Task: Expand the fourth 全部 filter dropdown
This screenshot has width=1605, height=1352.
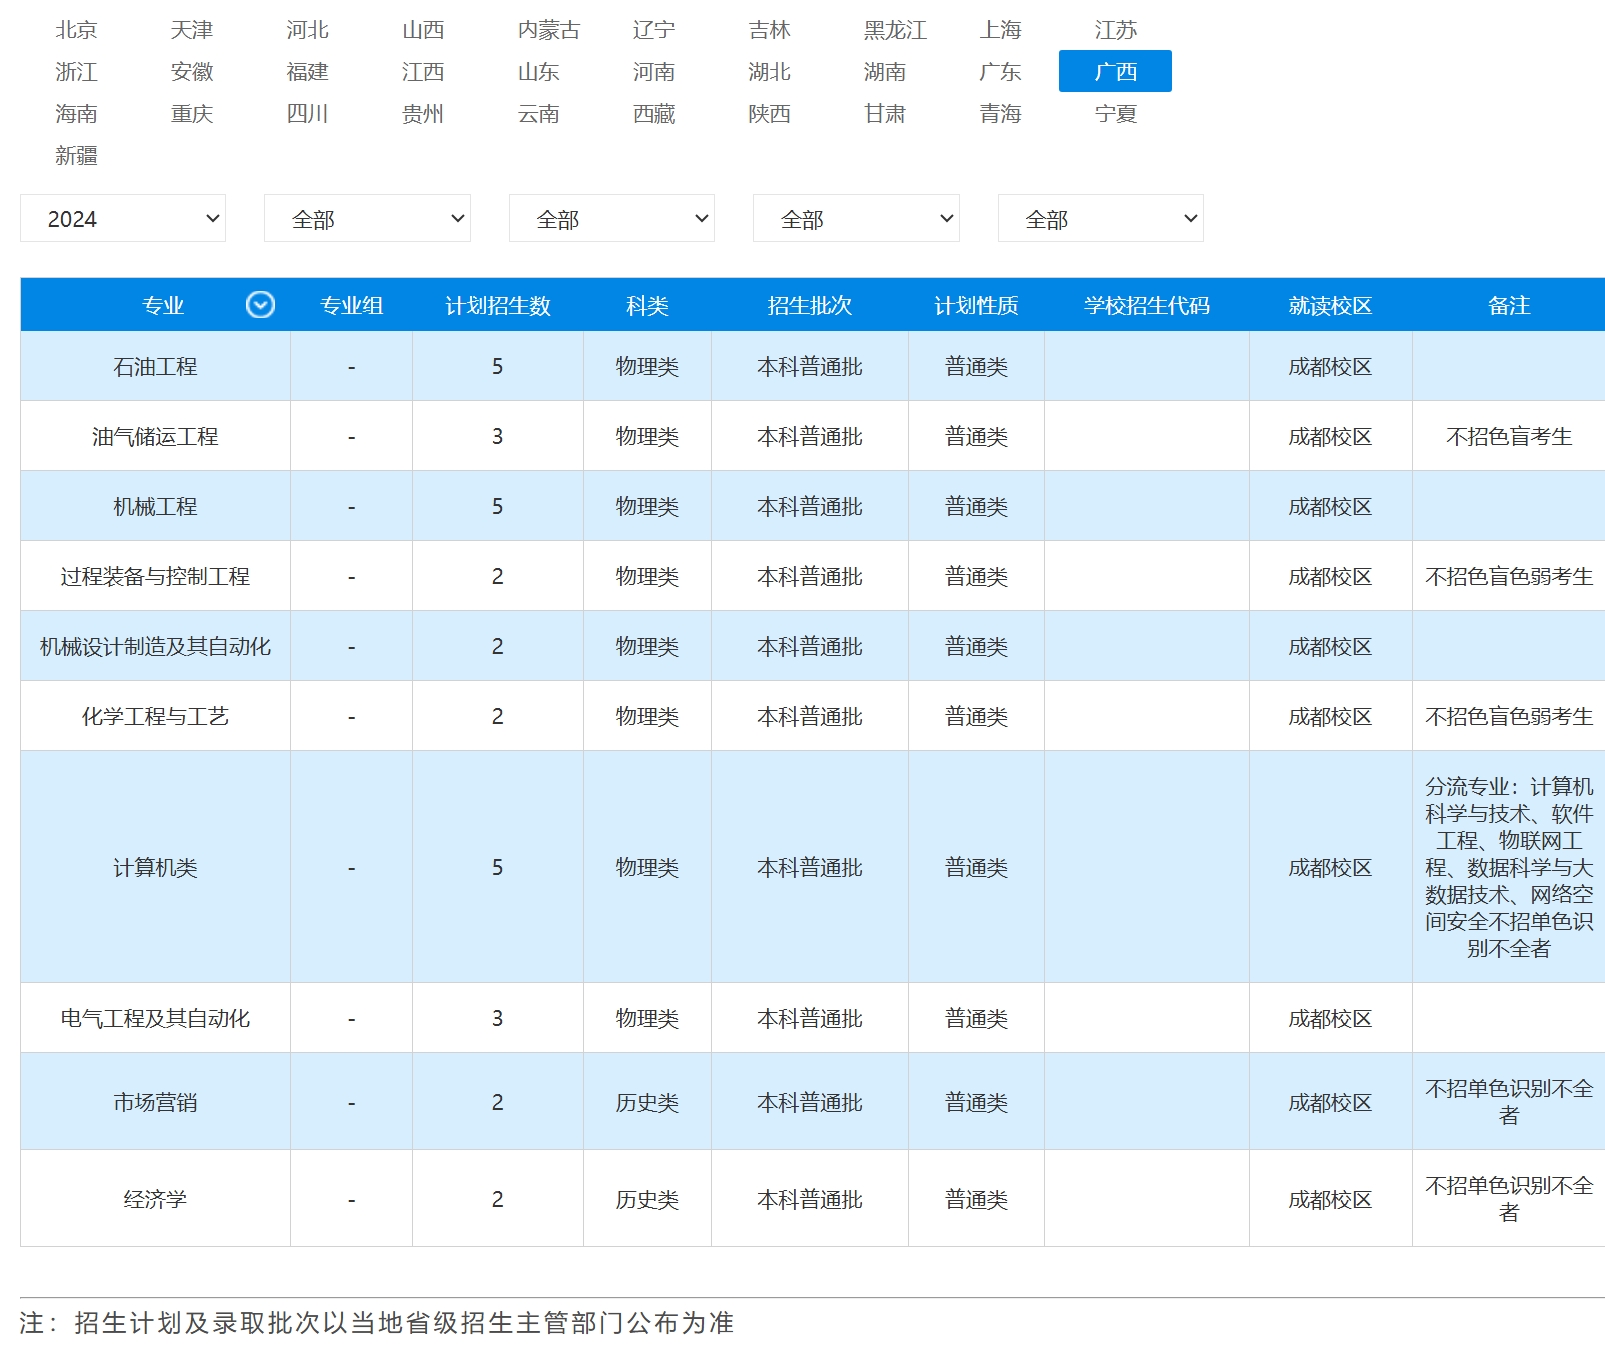Action: tap(856, 219)
